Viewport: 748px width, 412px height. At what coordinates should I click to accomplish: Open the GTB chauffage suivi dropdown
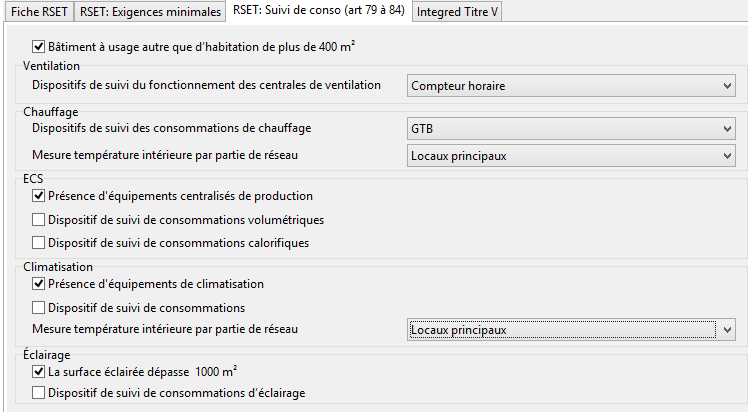(571, 129)
